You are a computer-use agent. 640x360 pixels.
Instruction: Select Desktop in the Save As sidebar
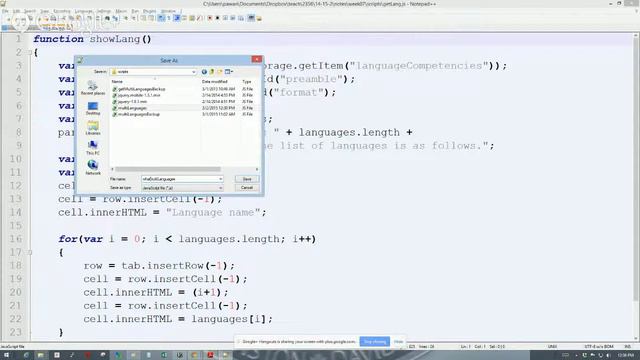pyautogui.click(x=93, y=108)
